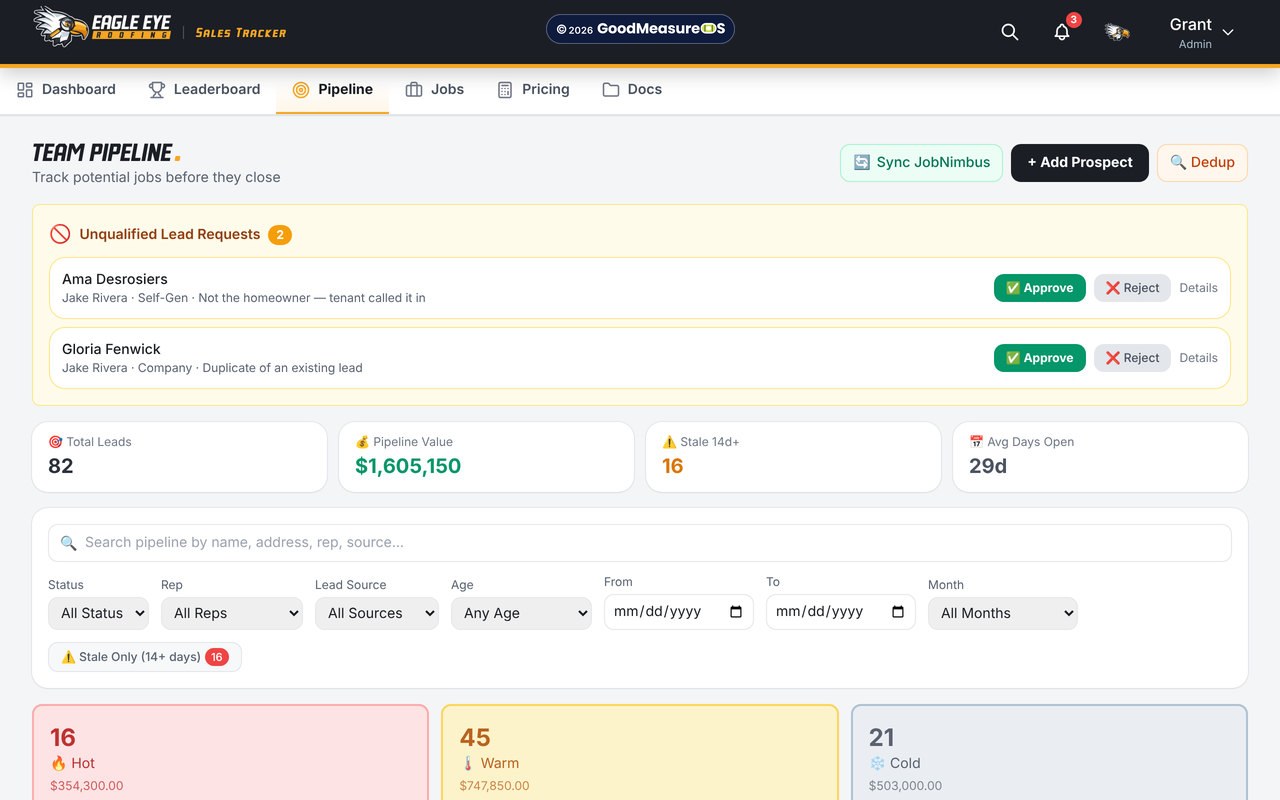
Task: Open the Jobs tab
Action: [x=435, y=90]
